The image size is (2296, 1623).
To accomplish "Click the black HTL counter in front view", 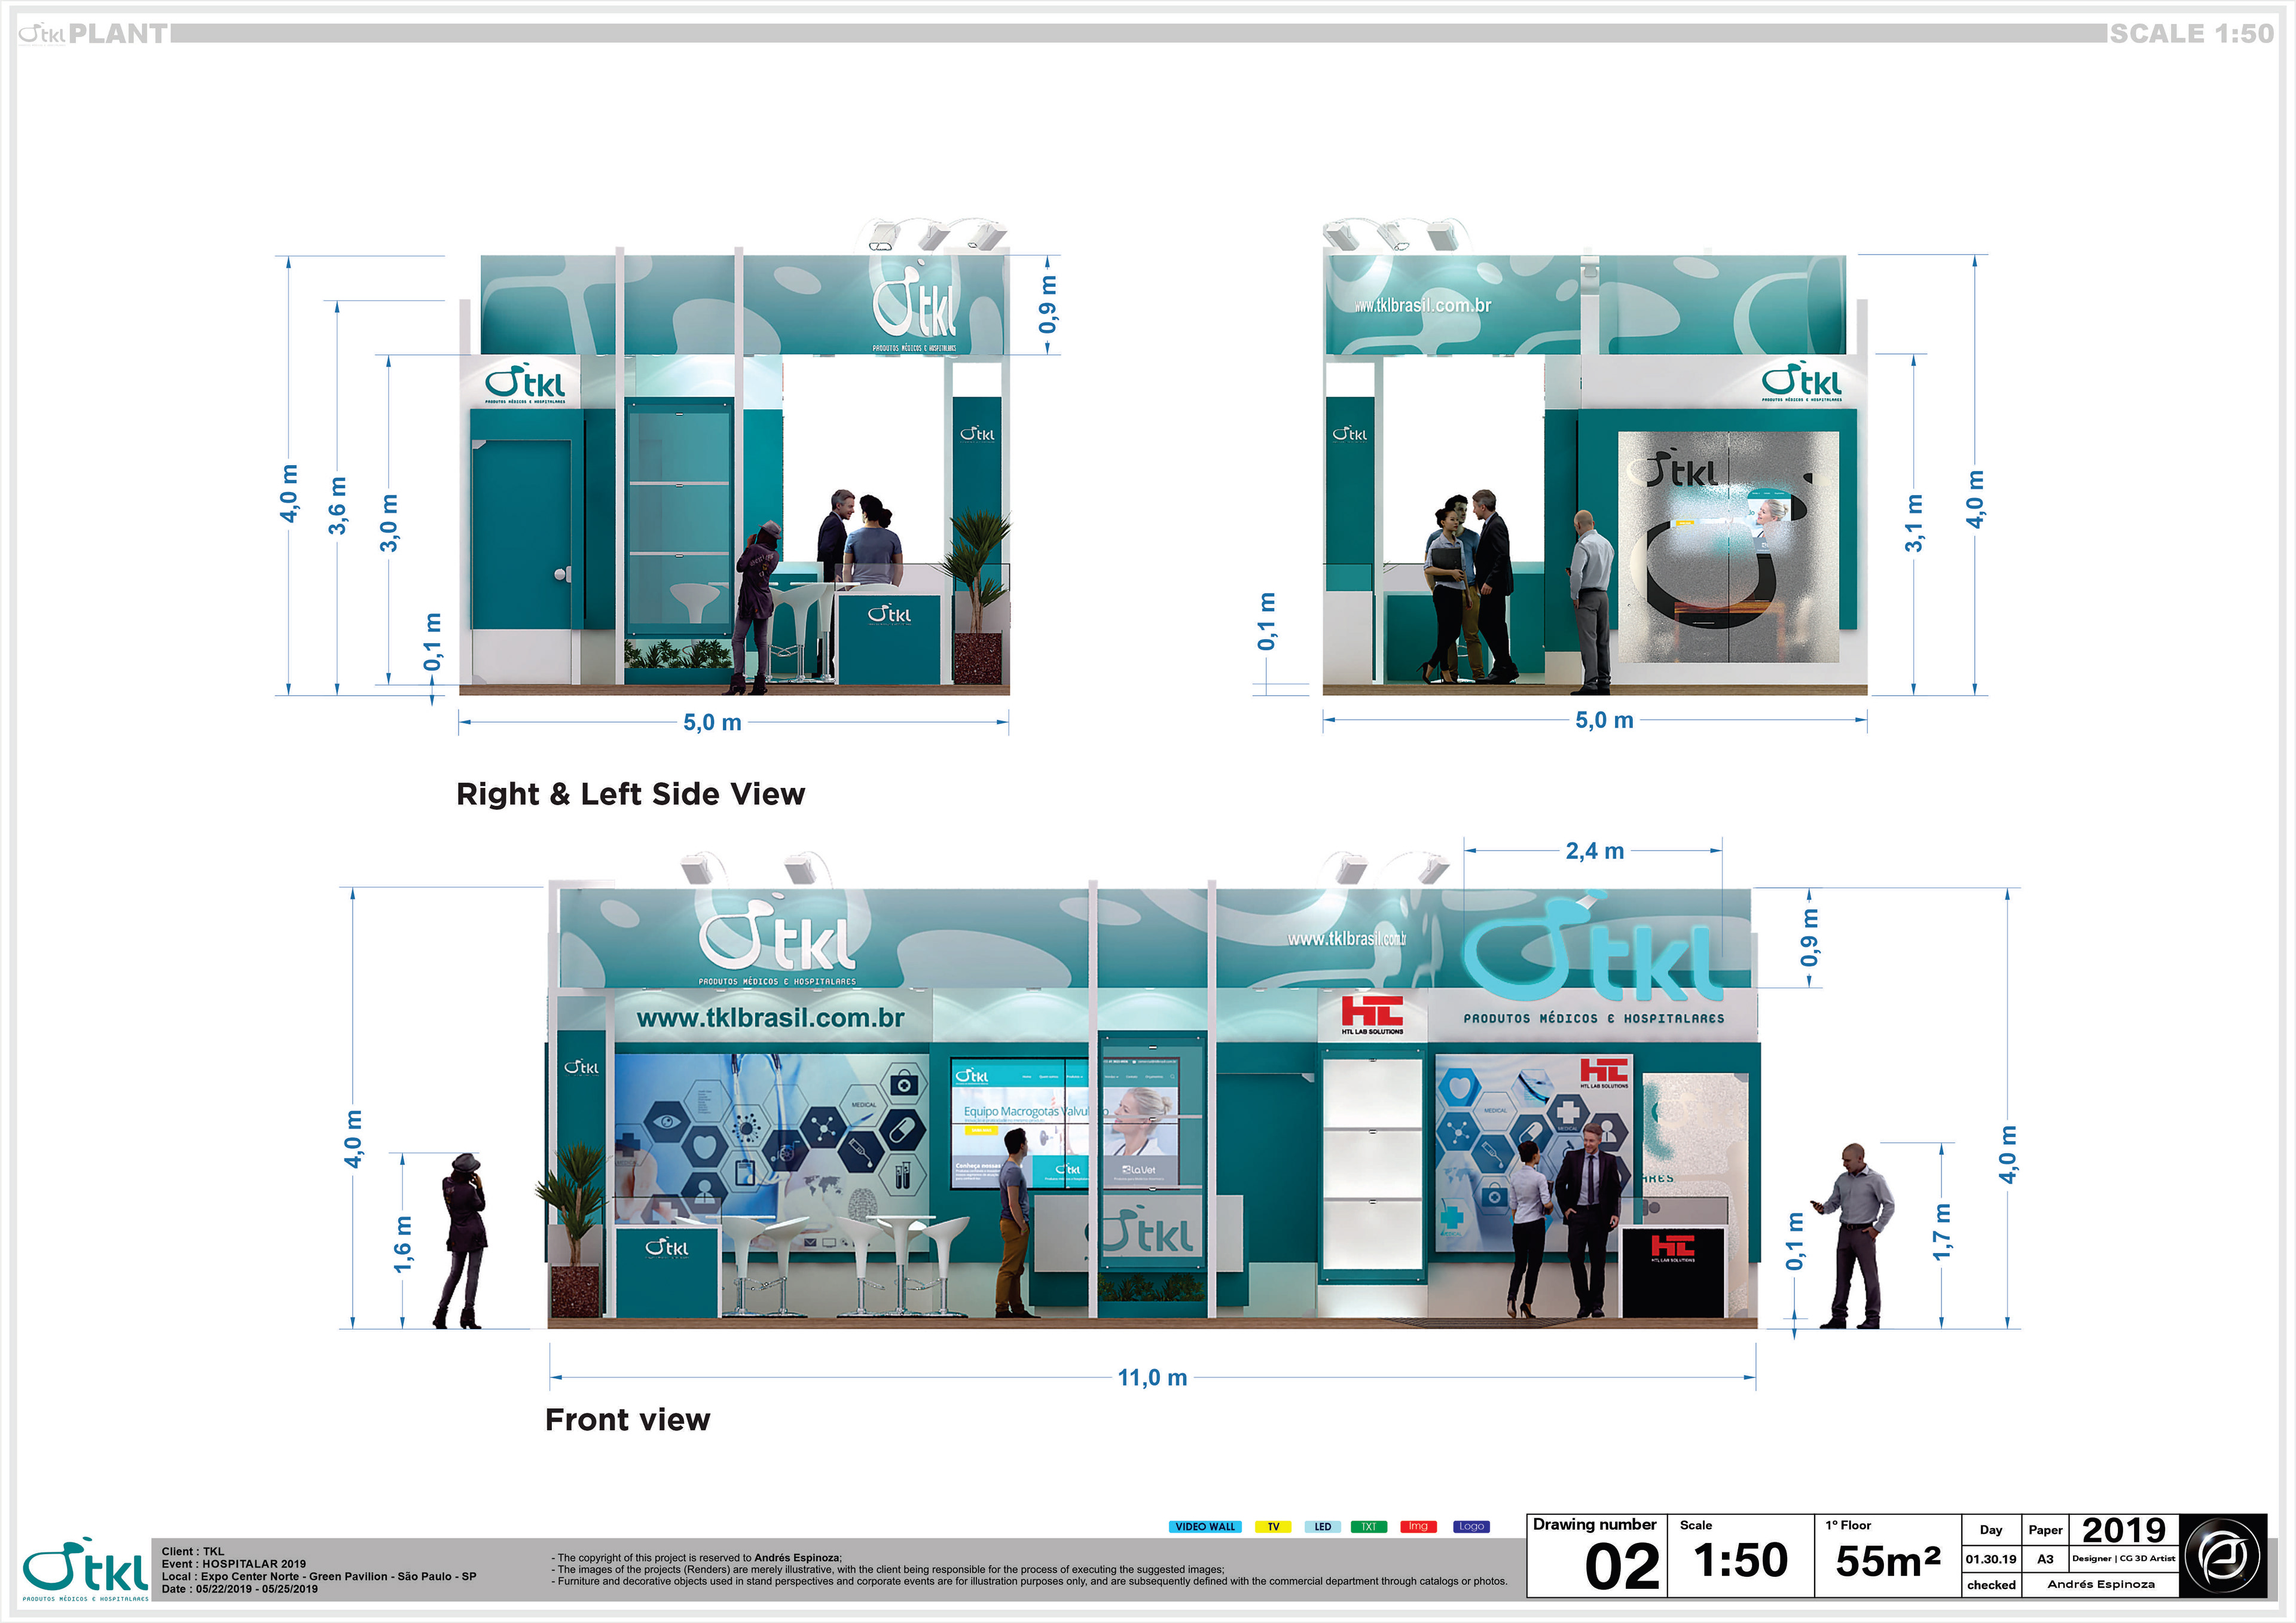I will [x=1673, y=1271].
